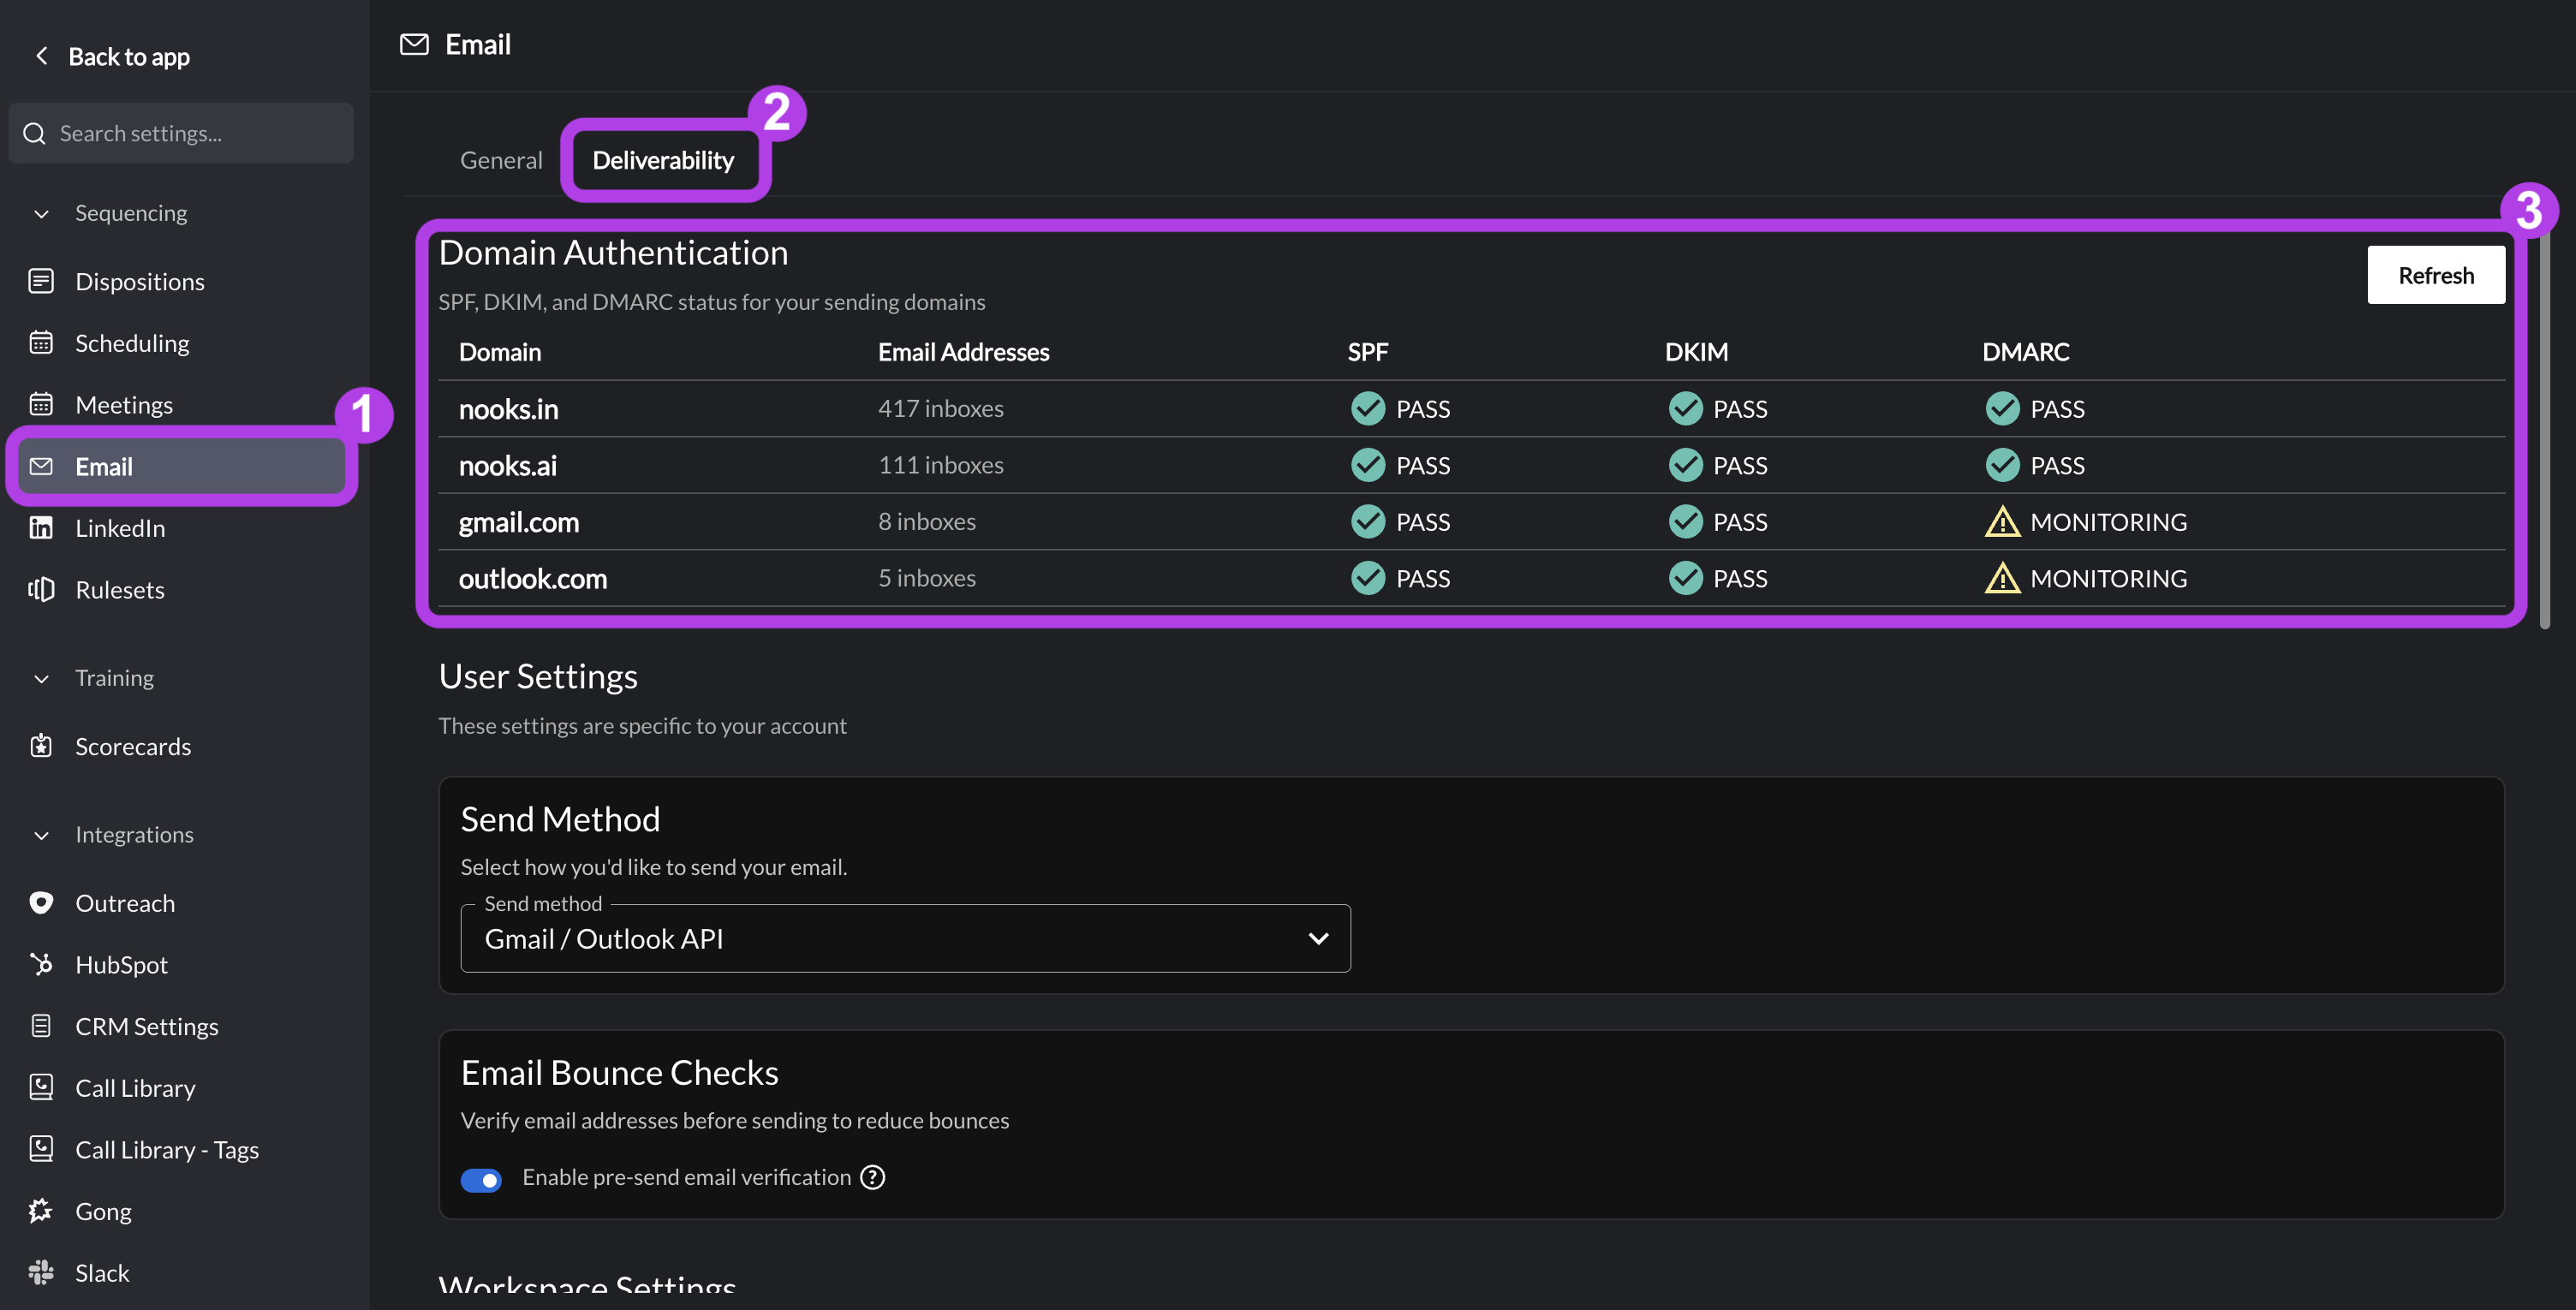Open LinkedIn via its sidebar icon

[x=41, y=527]
